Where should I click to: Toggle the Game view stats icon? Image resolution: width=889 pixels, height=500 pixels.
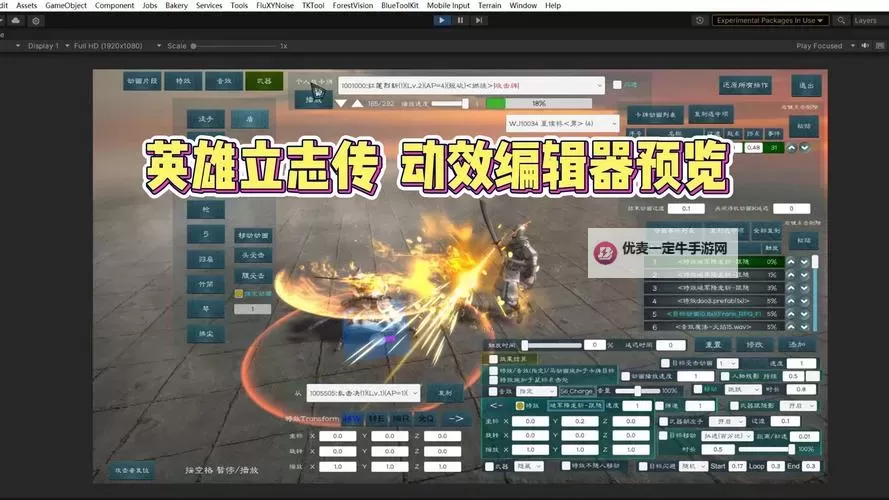[880, 45]
